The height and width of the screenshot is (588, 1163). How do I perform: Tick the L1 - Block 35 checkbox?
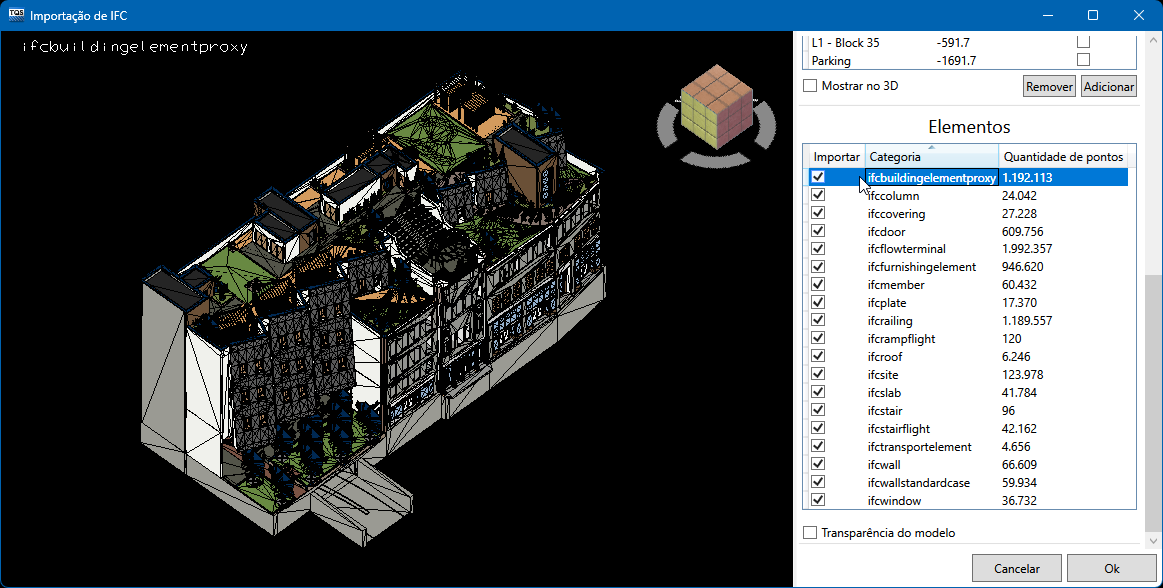tap(1083, 42)
